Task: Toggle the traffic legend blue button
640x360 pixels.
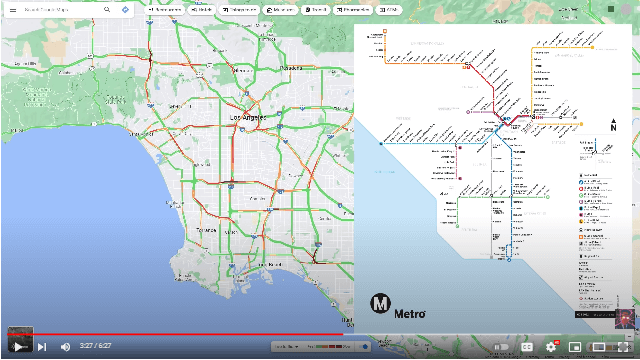Action: pos(365,347)
